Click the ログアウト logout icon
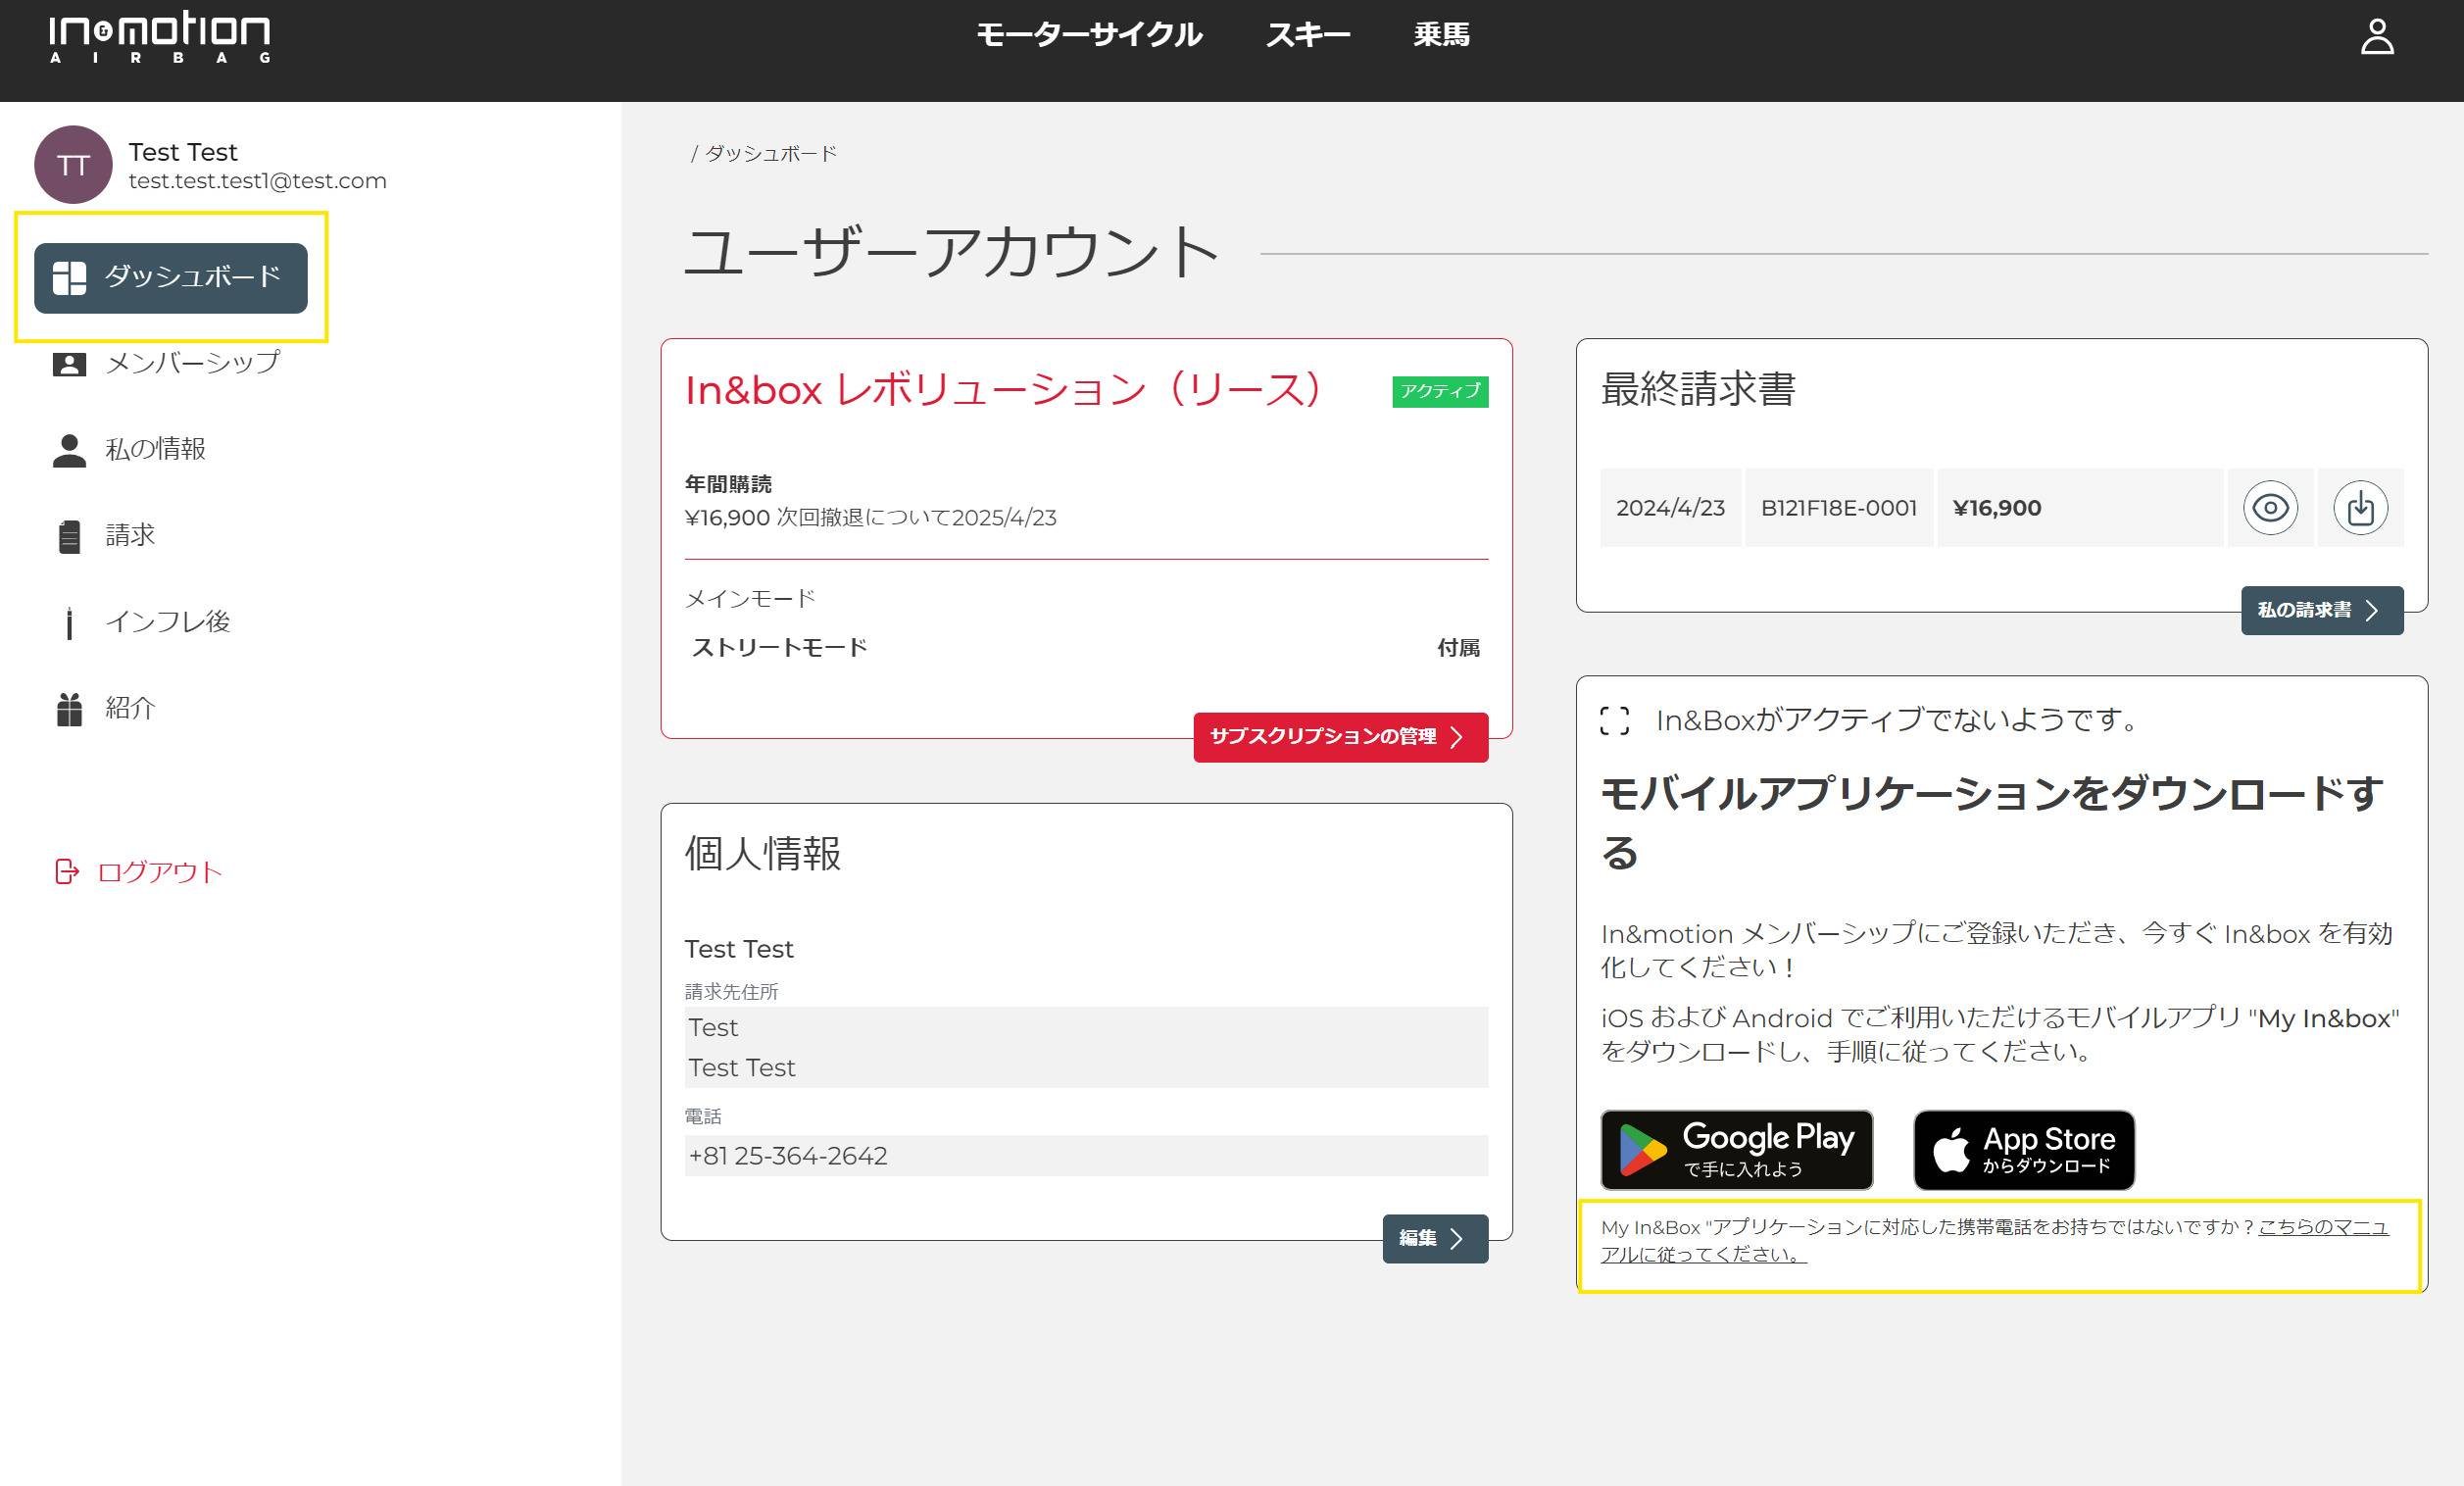This screenshot has width=2464, height=1486. coord(66,871)
